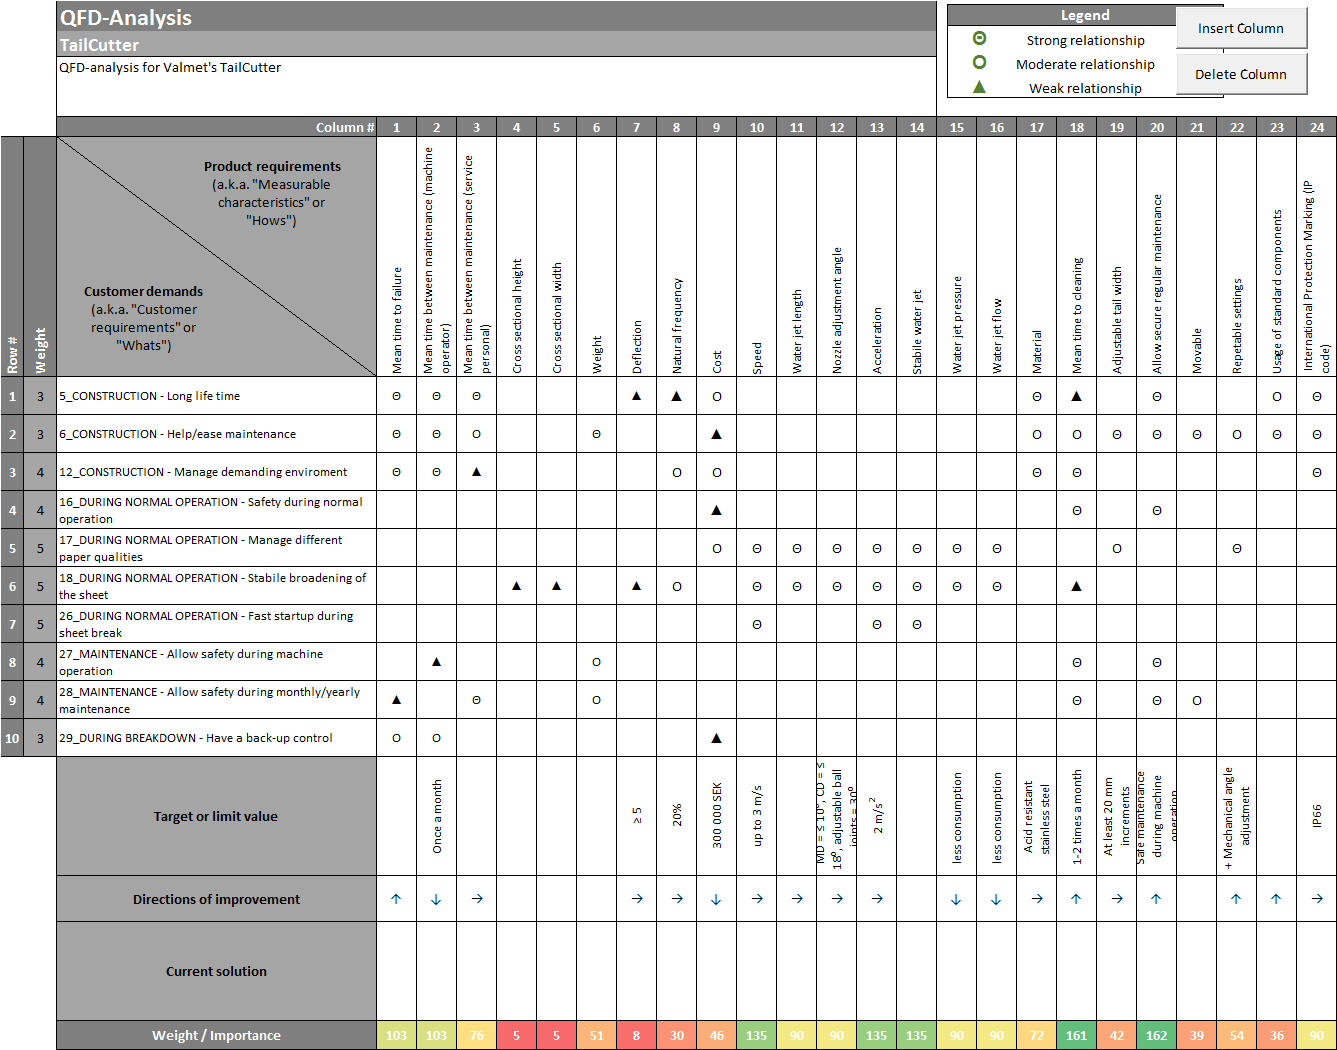Select the 'Natural frequency' column header
The width and height of the screenshot is (1337, 1050).
[x=676, y=256]
